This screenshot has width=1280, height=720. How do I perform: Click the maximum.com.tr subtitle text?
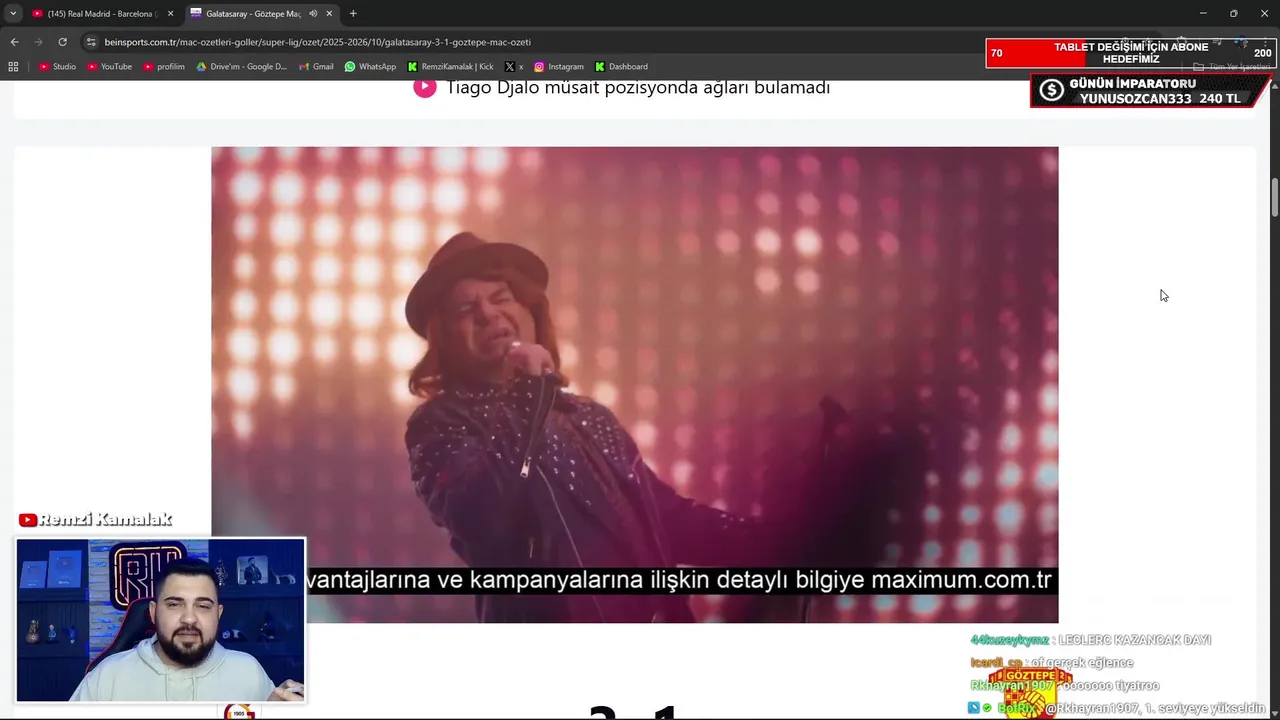pyautogui.click(x=961, y=580)
